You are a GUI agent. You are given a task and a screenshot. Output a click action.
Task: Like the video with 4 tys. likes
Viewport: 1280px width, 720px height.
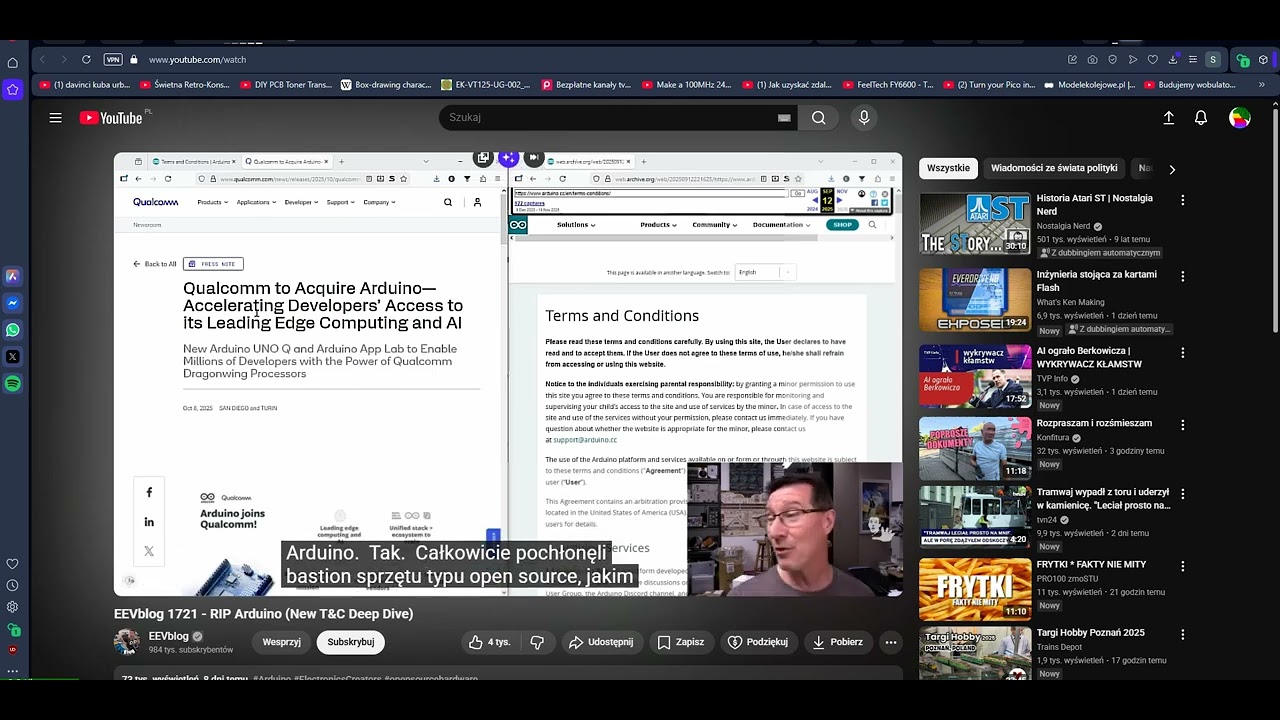click(488, 642)
